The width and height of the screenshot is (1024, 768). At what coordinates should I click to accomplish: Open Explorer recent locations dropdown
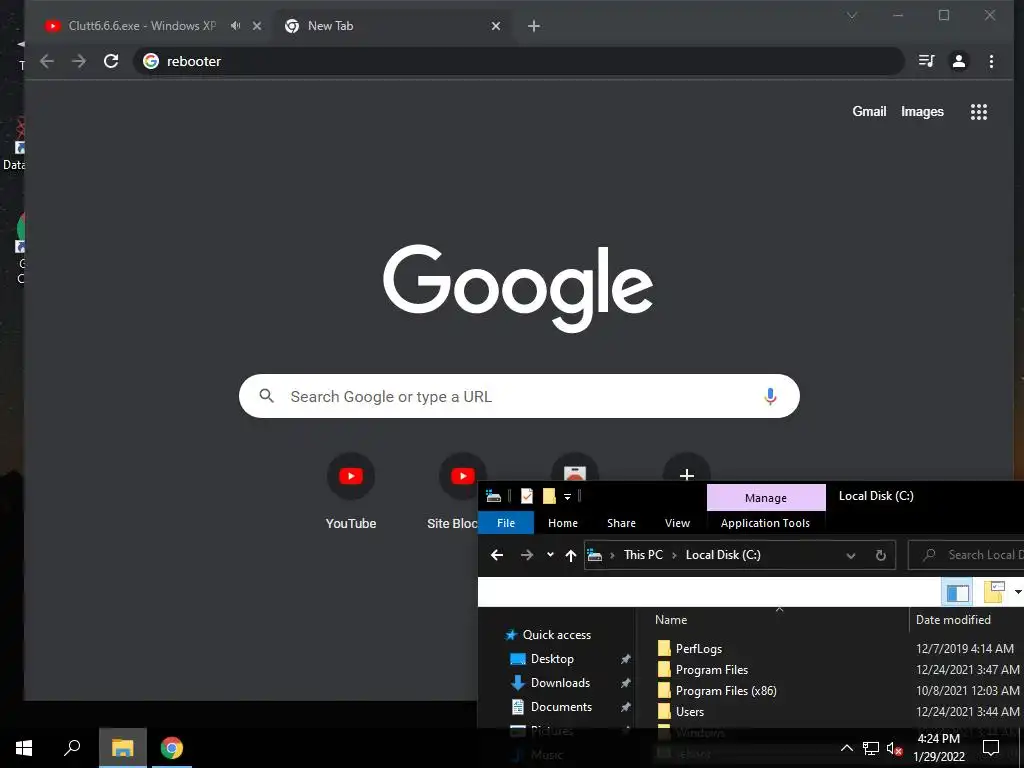pos(550,555)
